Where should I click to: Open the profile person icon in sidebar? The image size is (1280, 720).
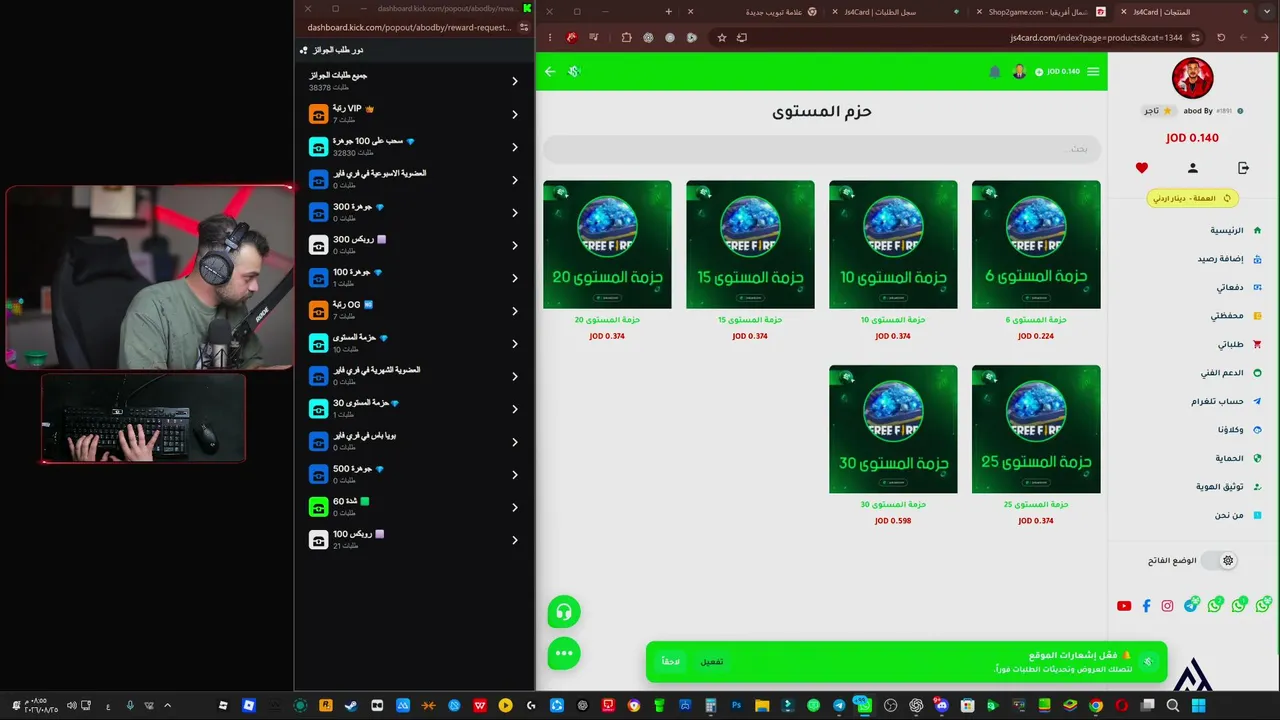click(x=1192, y=168)
